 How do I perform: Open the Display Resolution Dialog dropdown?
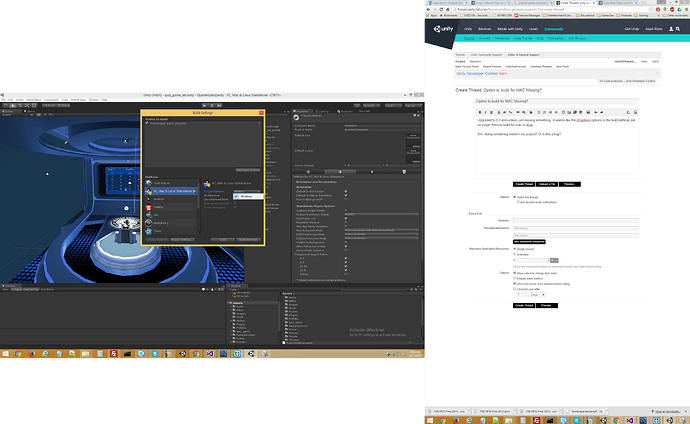381,214
